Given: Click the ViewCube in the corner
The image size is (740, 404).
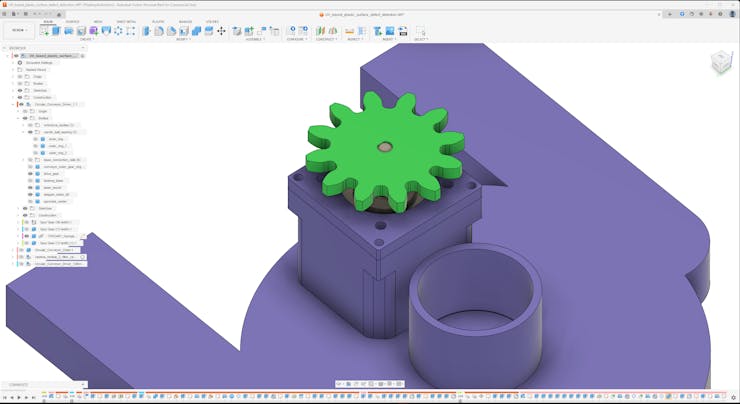Looking at the screenshot, I should coord(720,63).
